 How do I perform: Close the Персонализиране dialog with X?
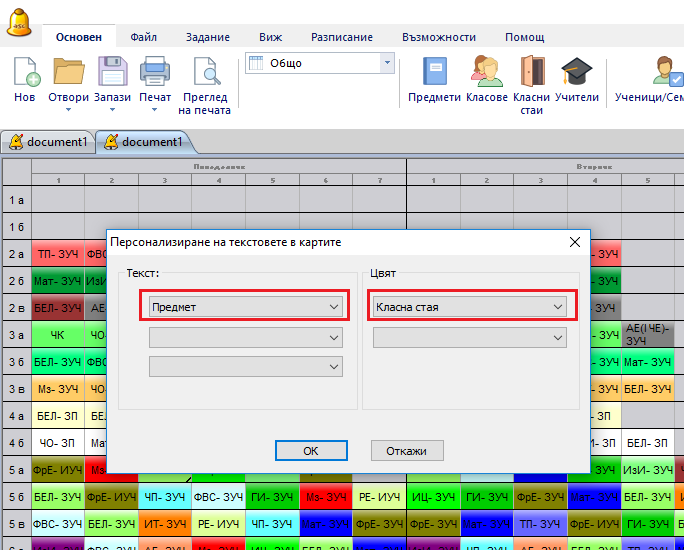[574, 242]
